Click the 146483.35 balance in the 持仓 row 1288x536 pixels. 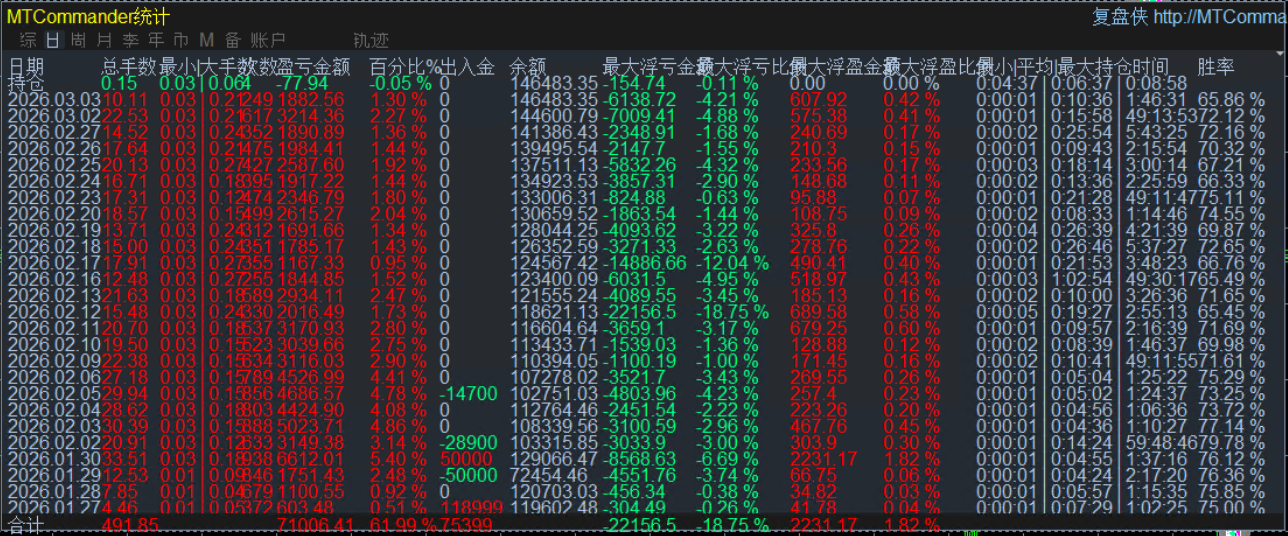[x=554, y=83]
